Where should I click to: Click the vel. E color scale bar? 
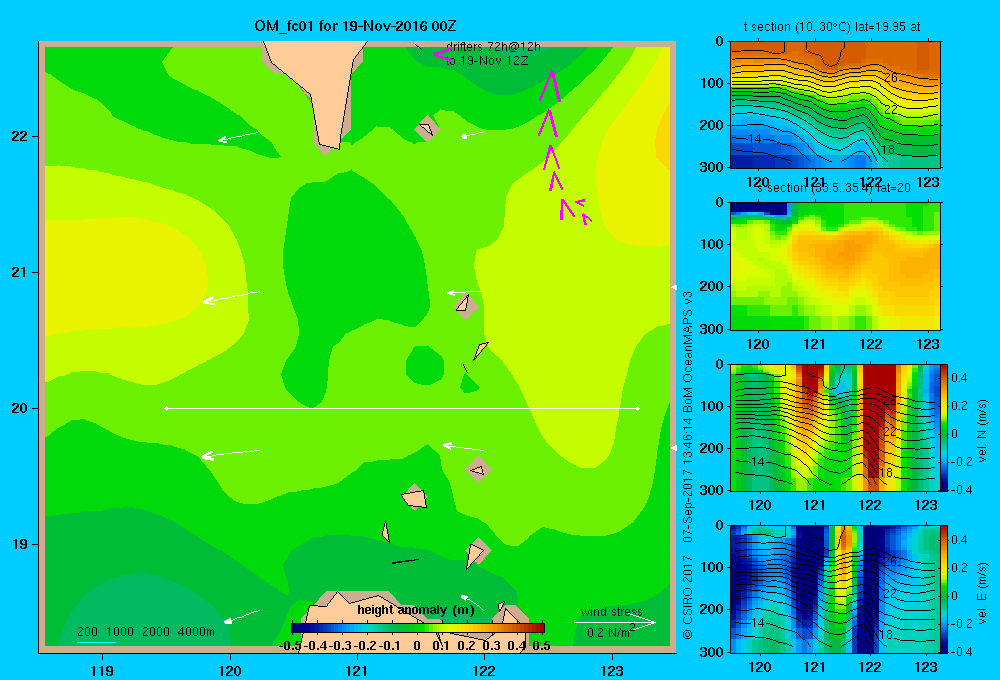(945, 589)
